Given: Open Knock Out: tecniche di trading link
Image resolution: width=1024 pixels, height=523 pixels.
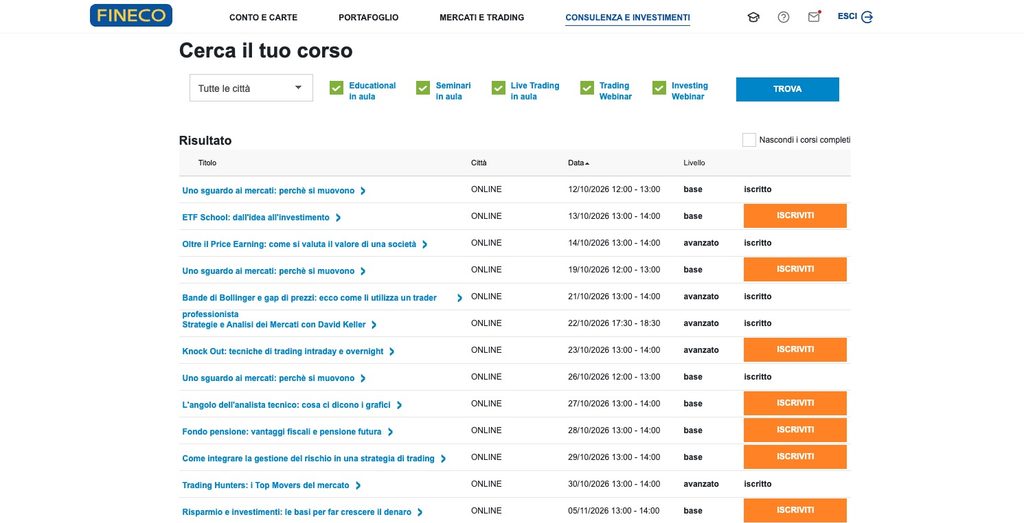Looking at the screenshot, I should (x=283, y=351).
